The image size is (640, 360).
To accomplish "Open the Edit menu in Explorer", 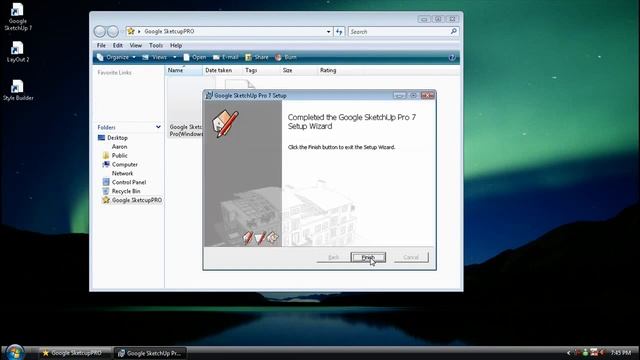I will [118, 45].
